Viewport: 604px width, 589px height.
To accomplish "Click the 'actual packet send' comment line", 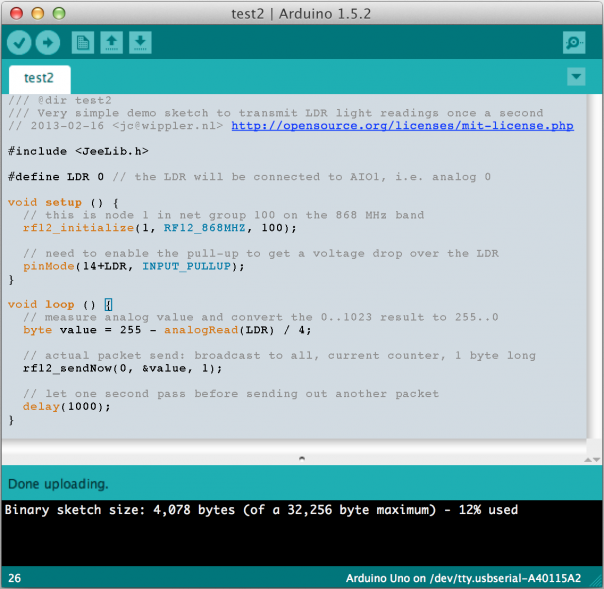I will pyautogui.click(x=279, y=356).
